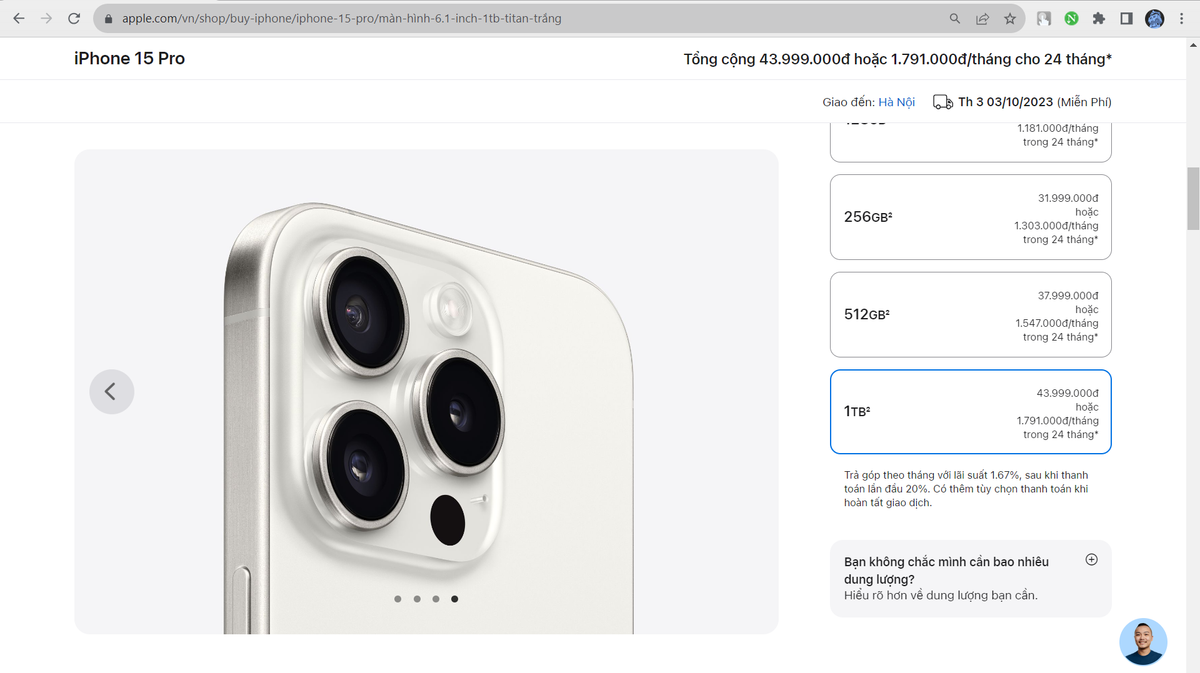Expand the storage capacity help panel
Viewport: 1200px width, 673px height.
[x=1091, y=560]
